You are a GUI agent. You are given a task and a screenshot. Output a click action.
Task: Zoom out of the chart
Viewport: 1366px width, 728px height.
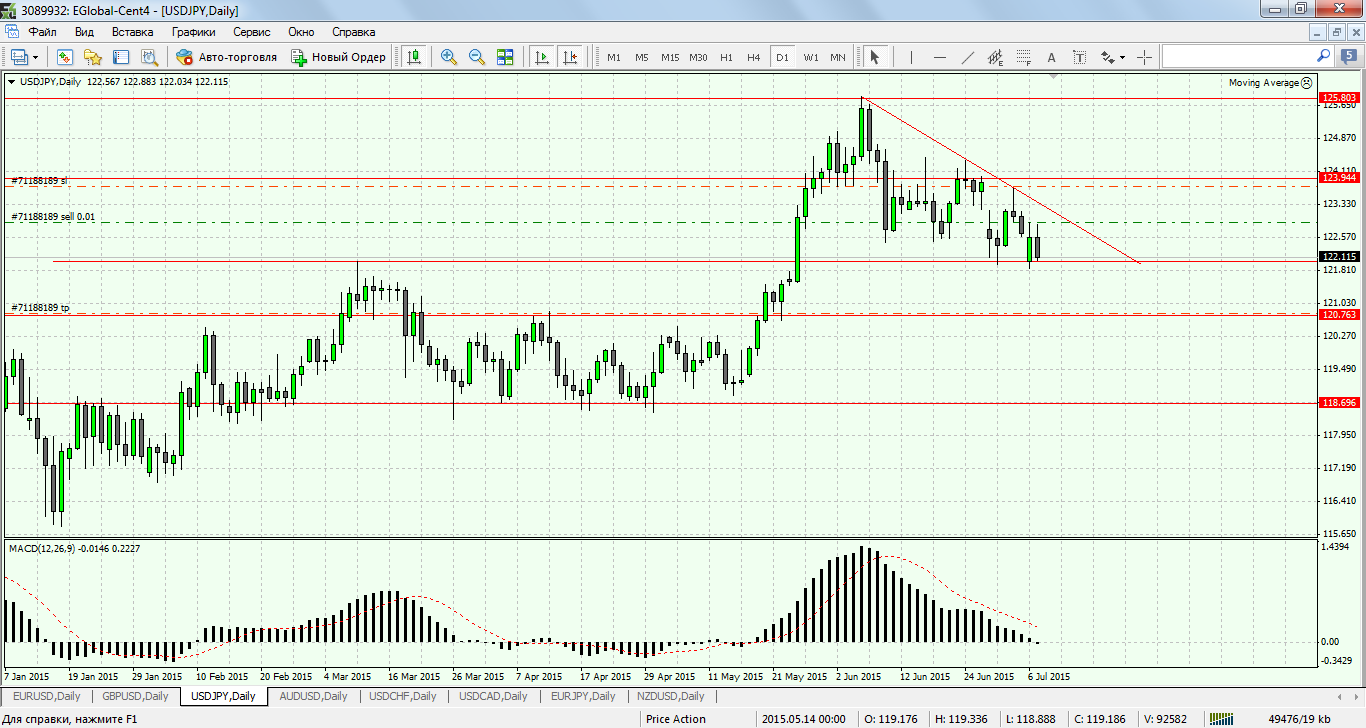click(x=477, y=57)
